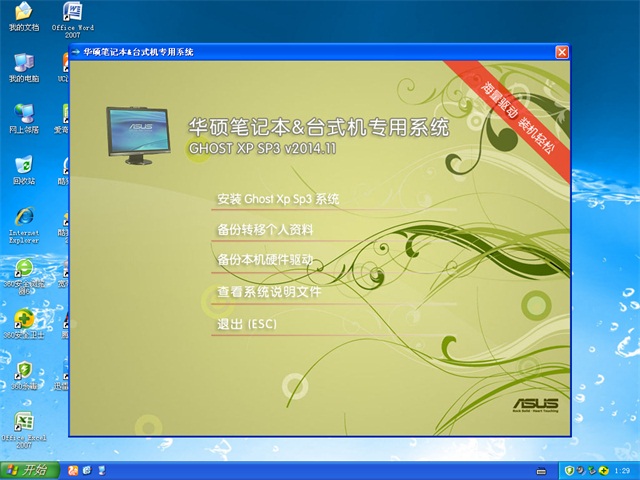This screenshot has height=480, width=640.
Task: Open Office Excel 2007 desktop shortcut
Action: point(24,430)
